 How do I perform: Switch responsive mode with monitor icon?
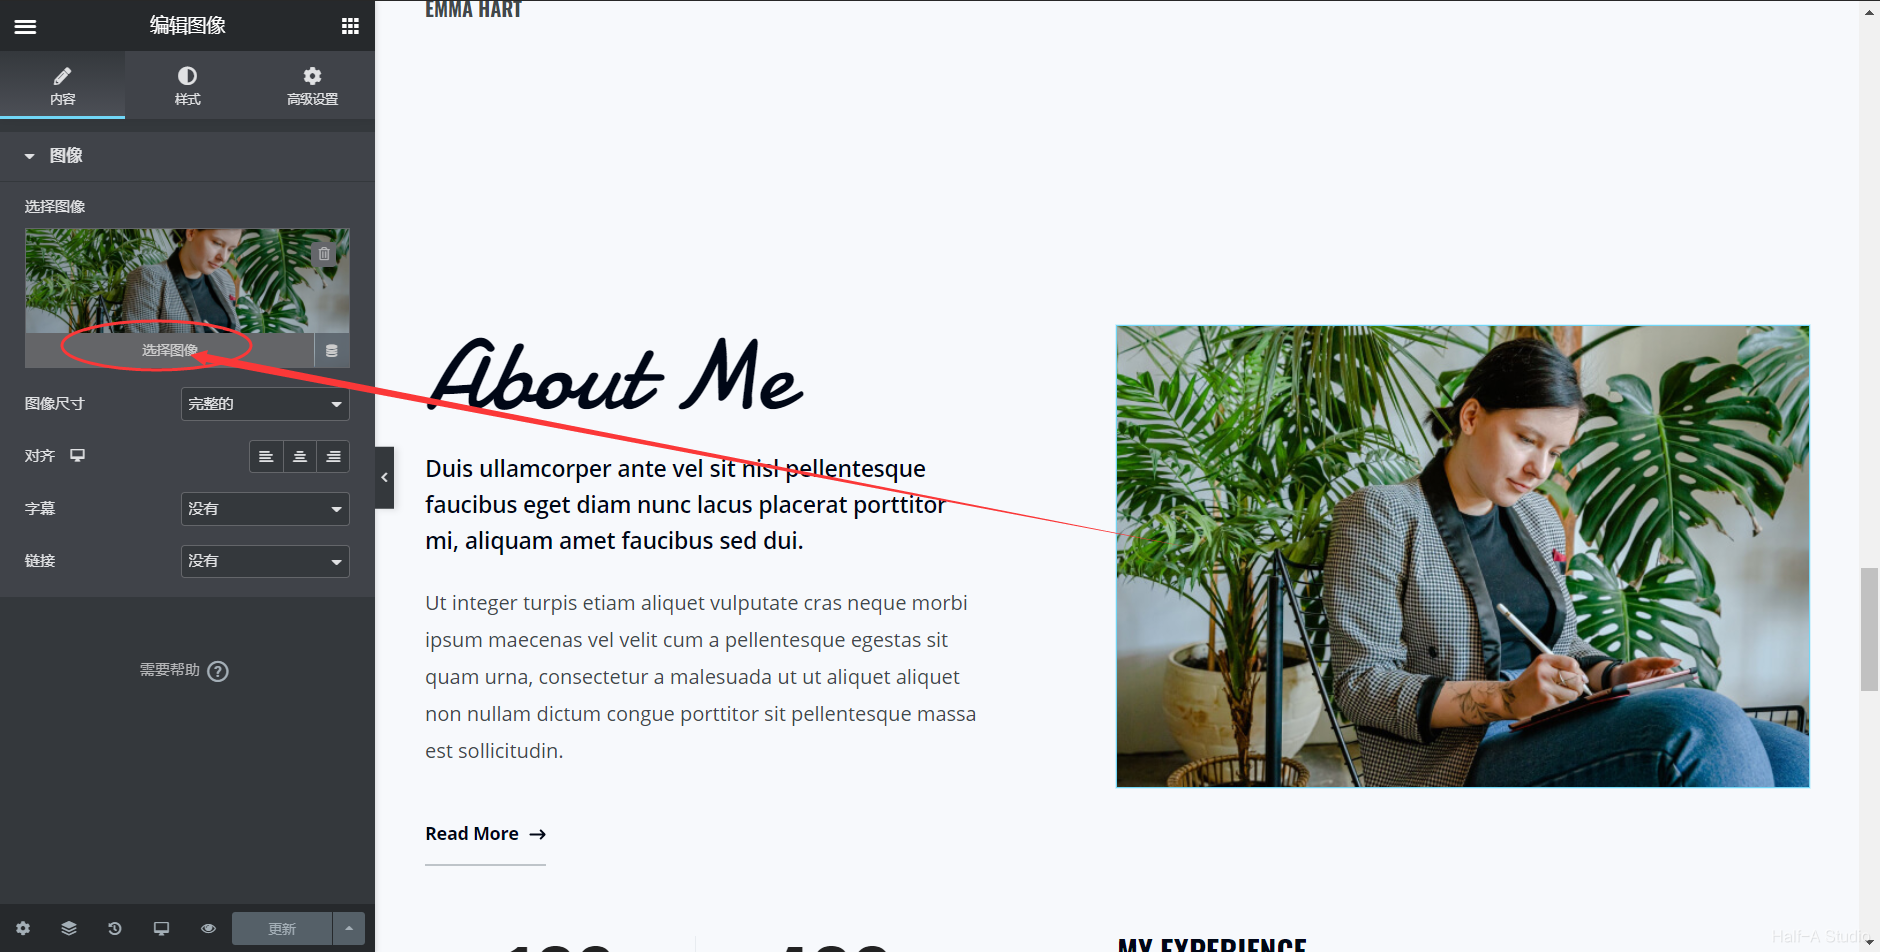click(x=161, y=928)
